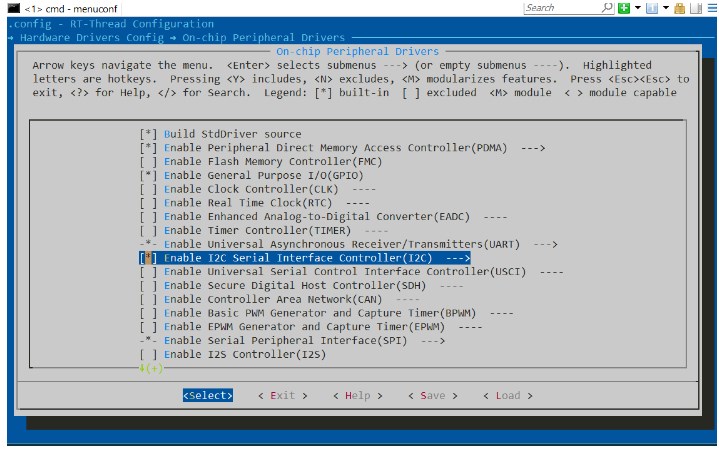Open SPI submenu arrow
Image resolution: width=719 pixels, height=450 pixels.
click(432, 341)
